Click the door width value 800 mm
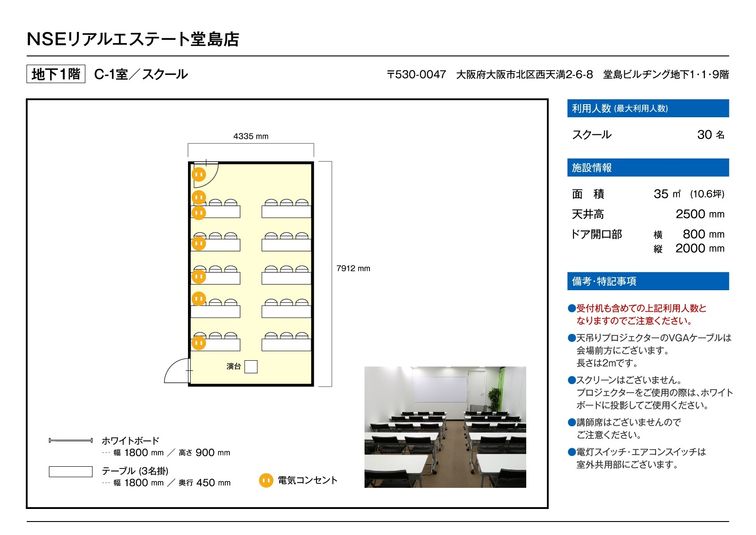This screenshot has width=756, height=535. point(703,234)
